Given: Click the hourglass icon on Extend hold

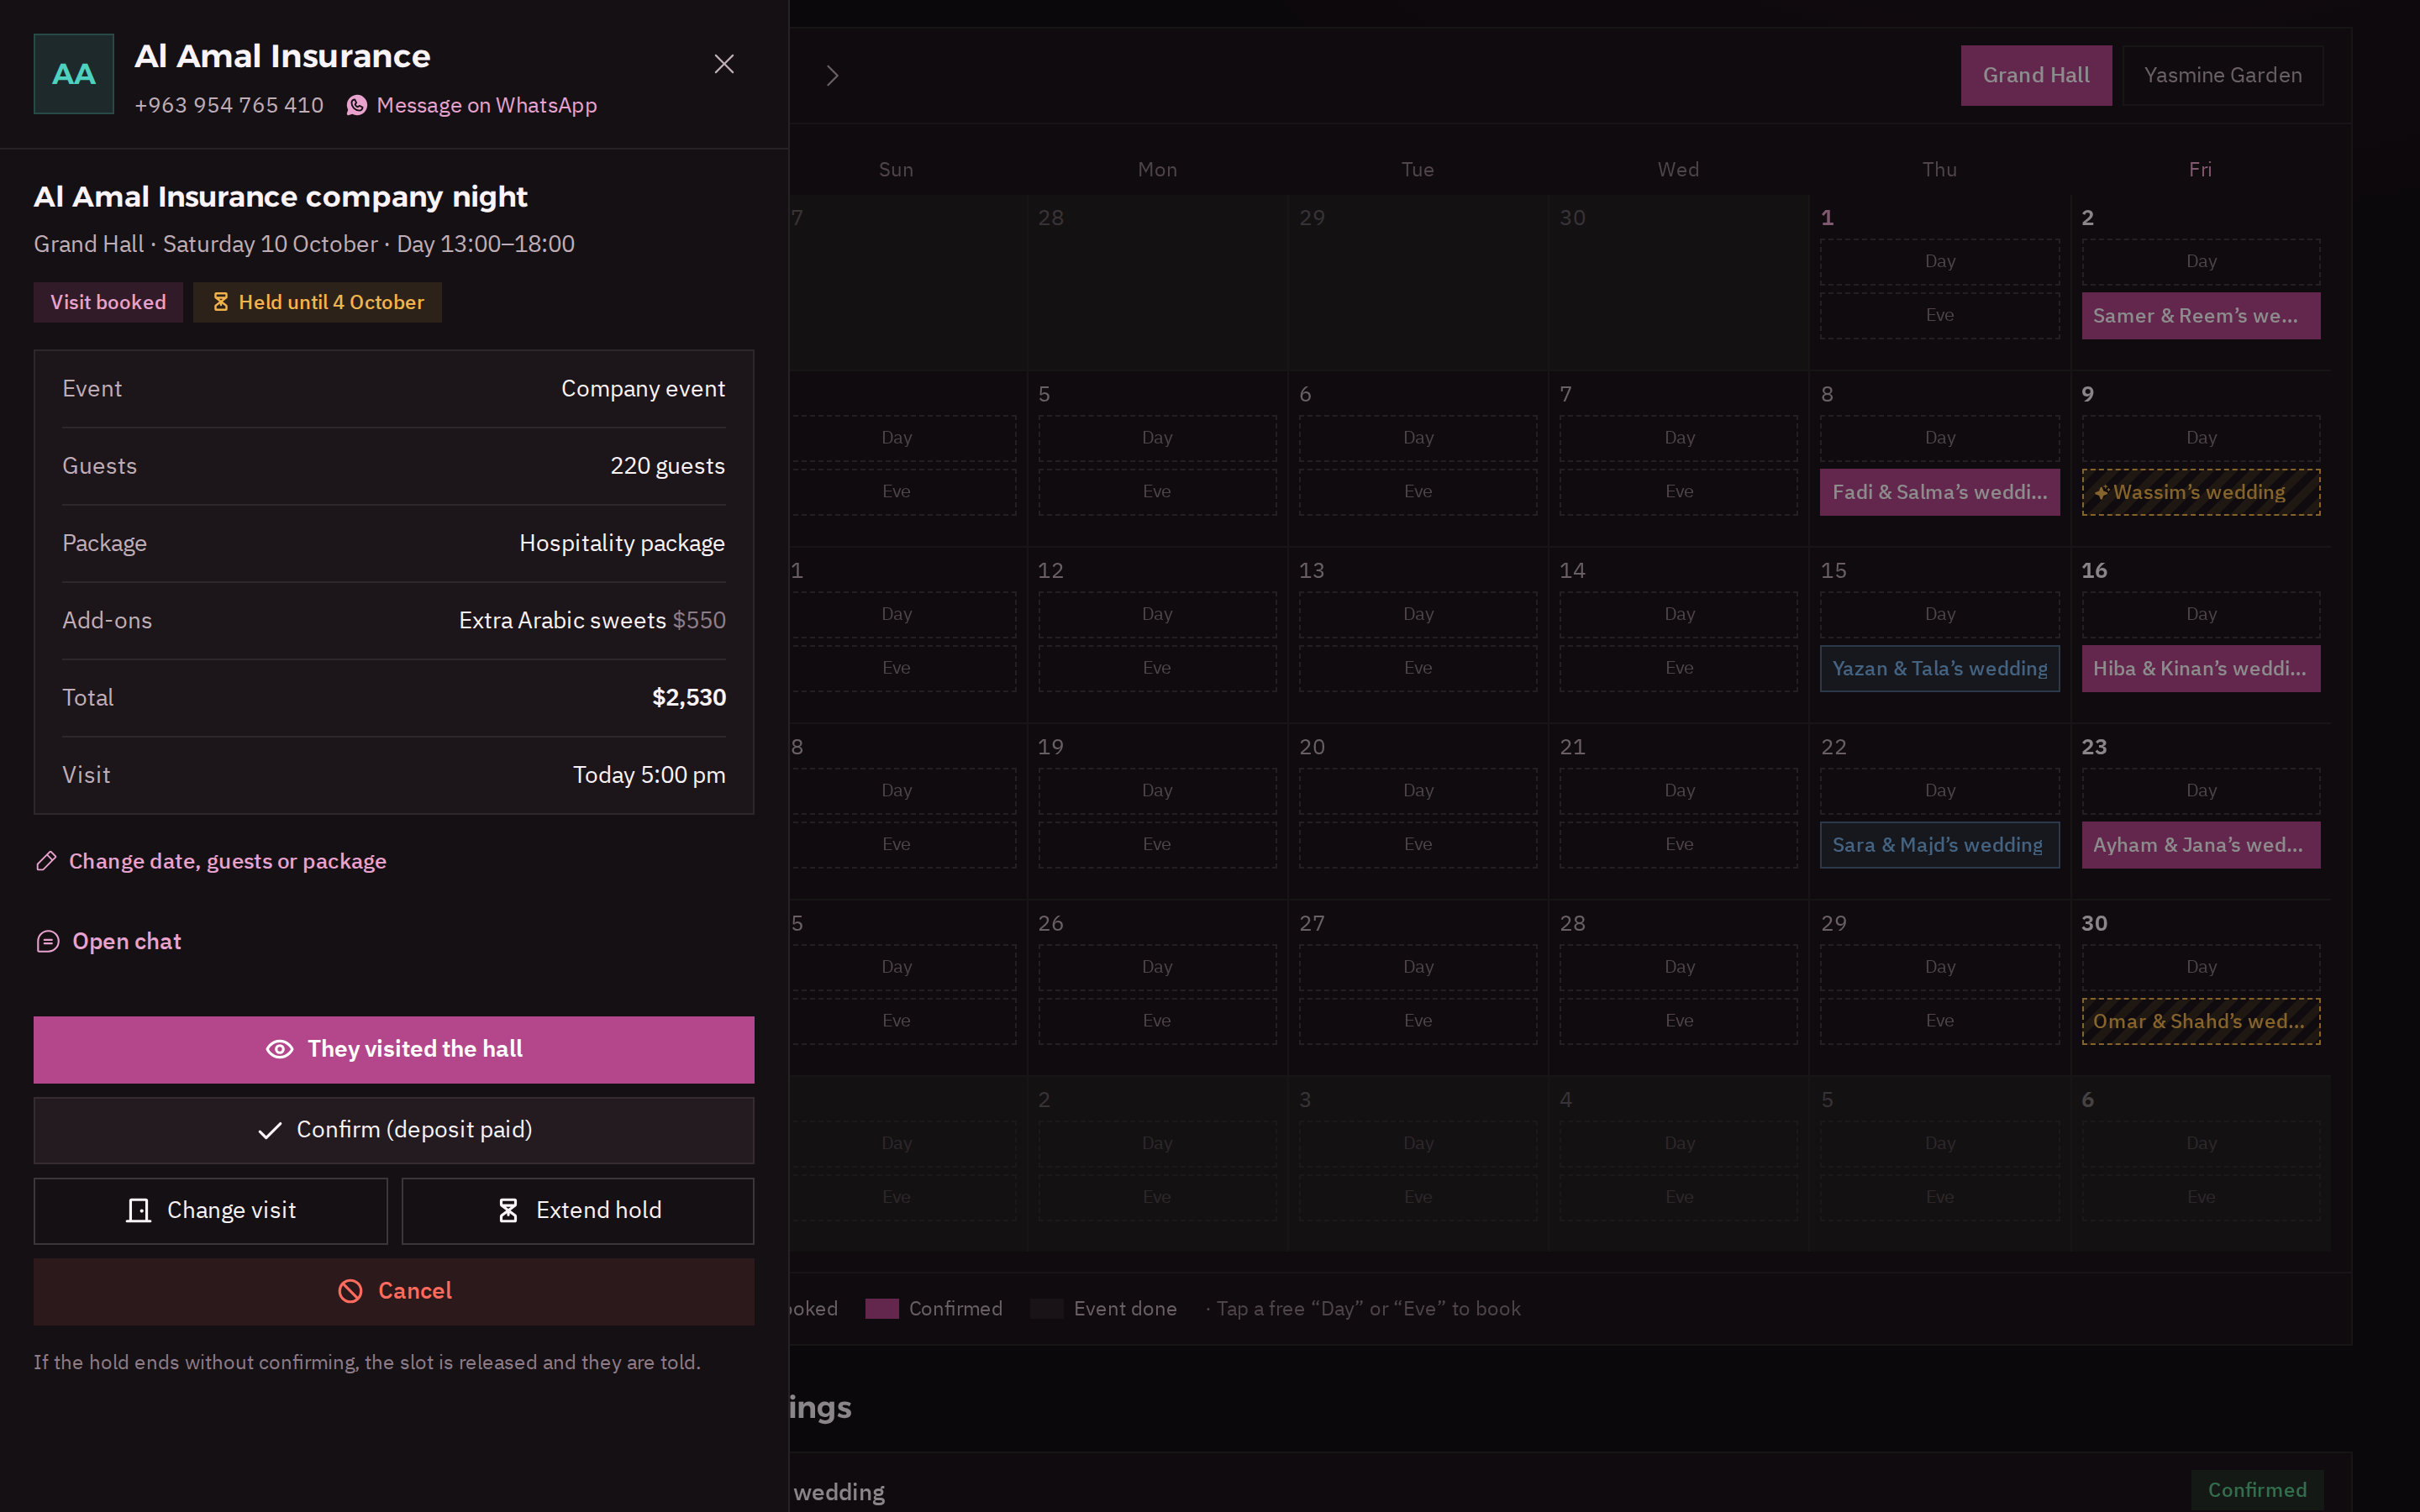Looking at the screenshot, I should pos(508,1211).
